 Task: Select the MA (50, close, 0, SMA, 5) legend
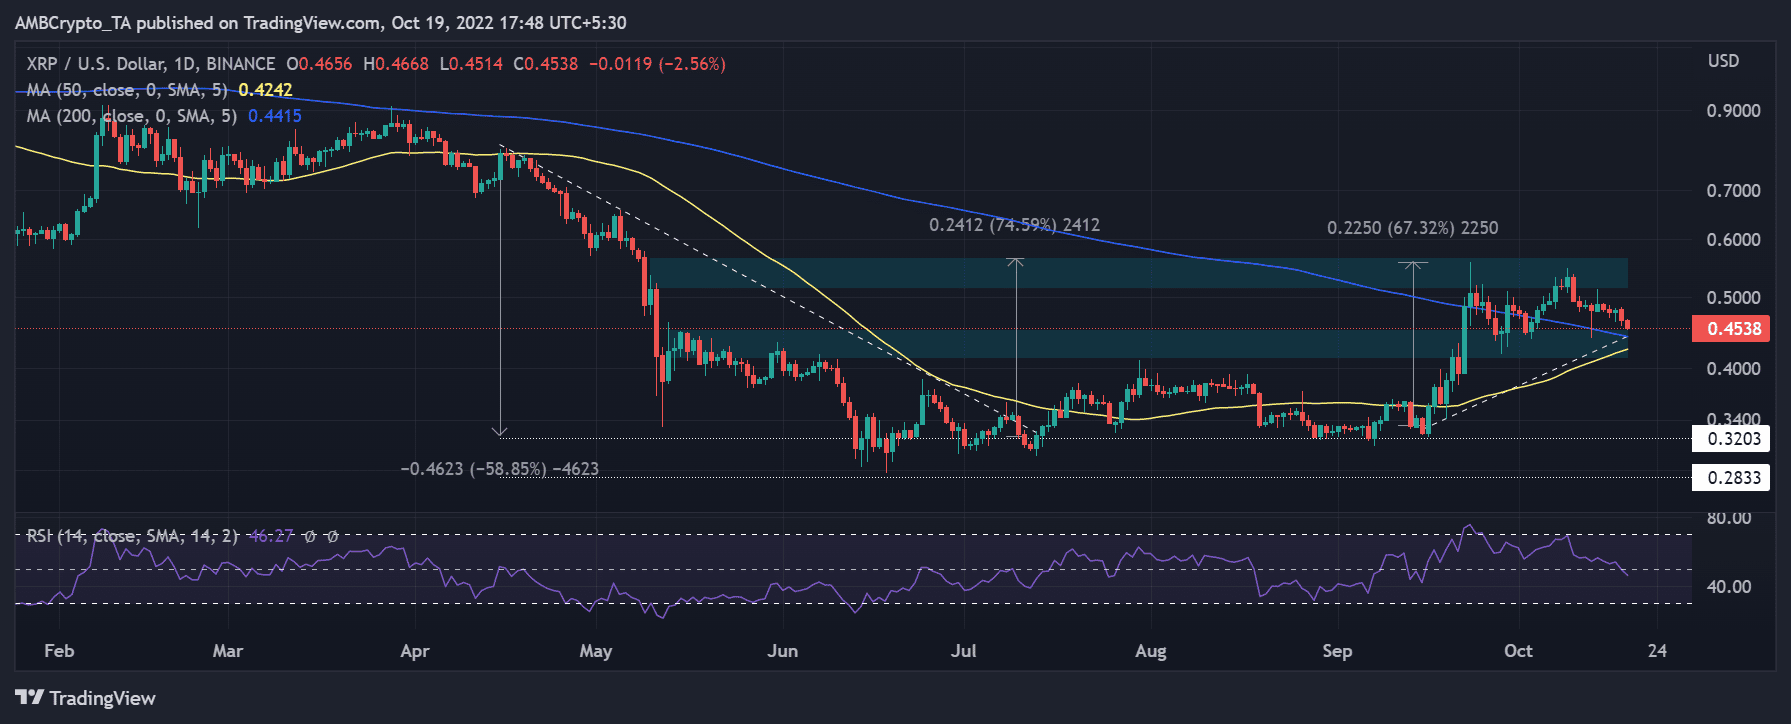[127, 90]
